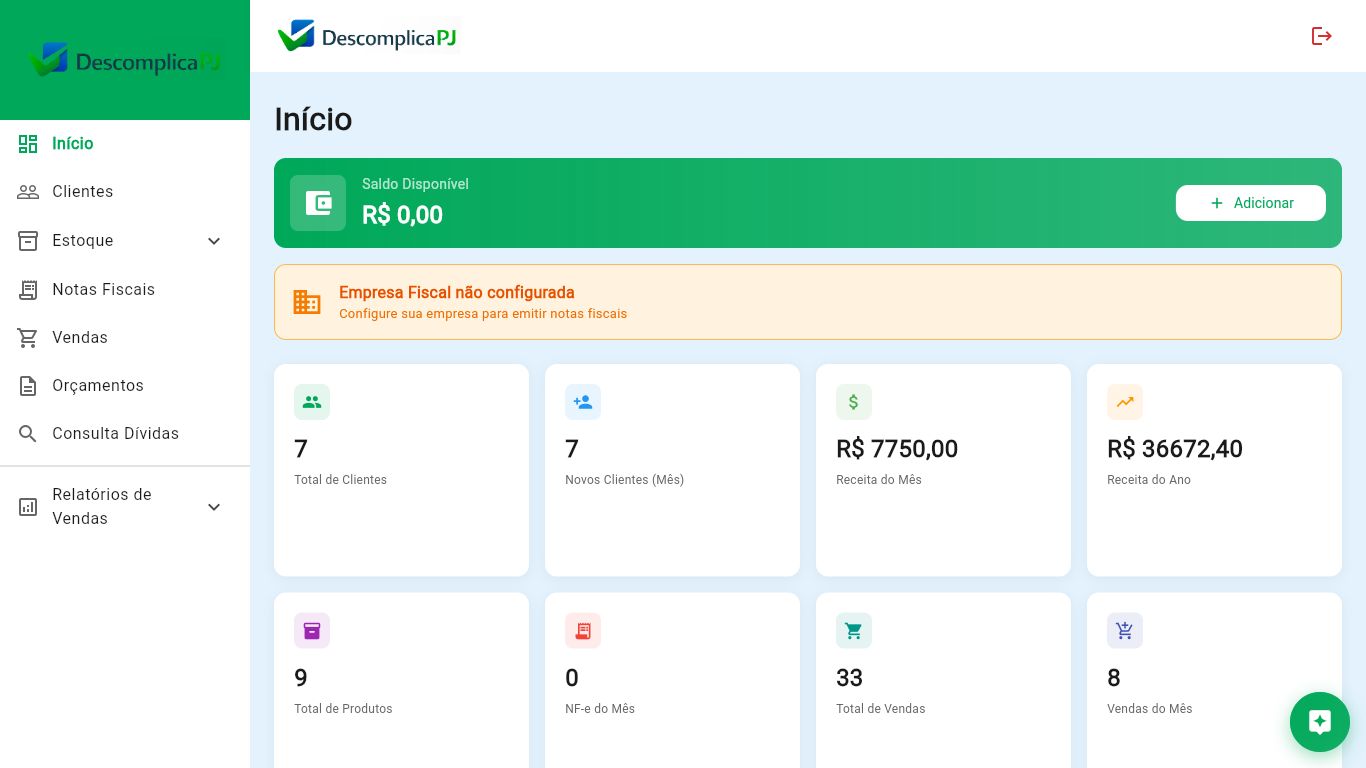Click the Notas Fiscais receipt icon in sidebar
Viewport: 1366px width, 768px height.
tap(28, 290)
